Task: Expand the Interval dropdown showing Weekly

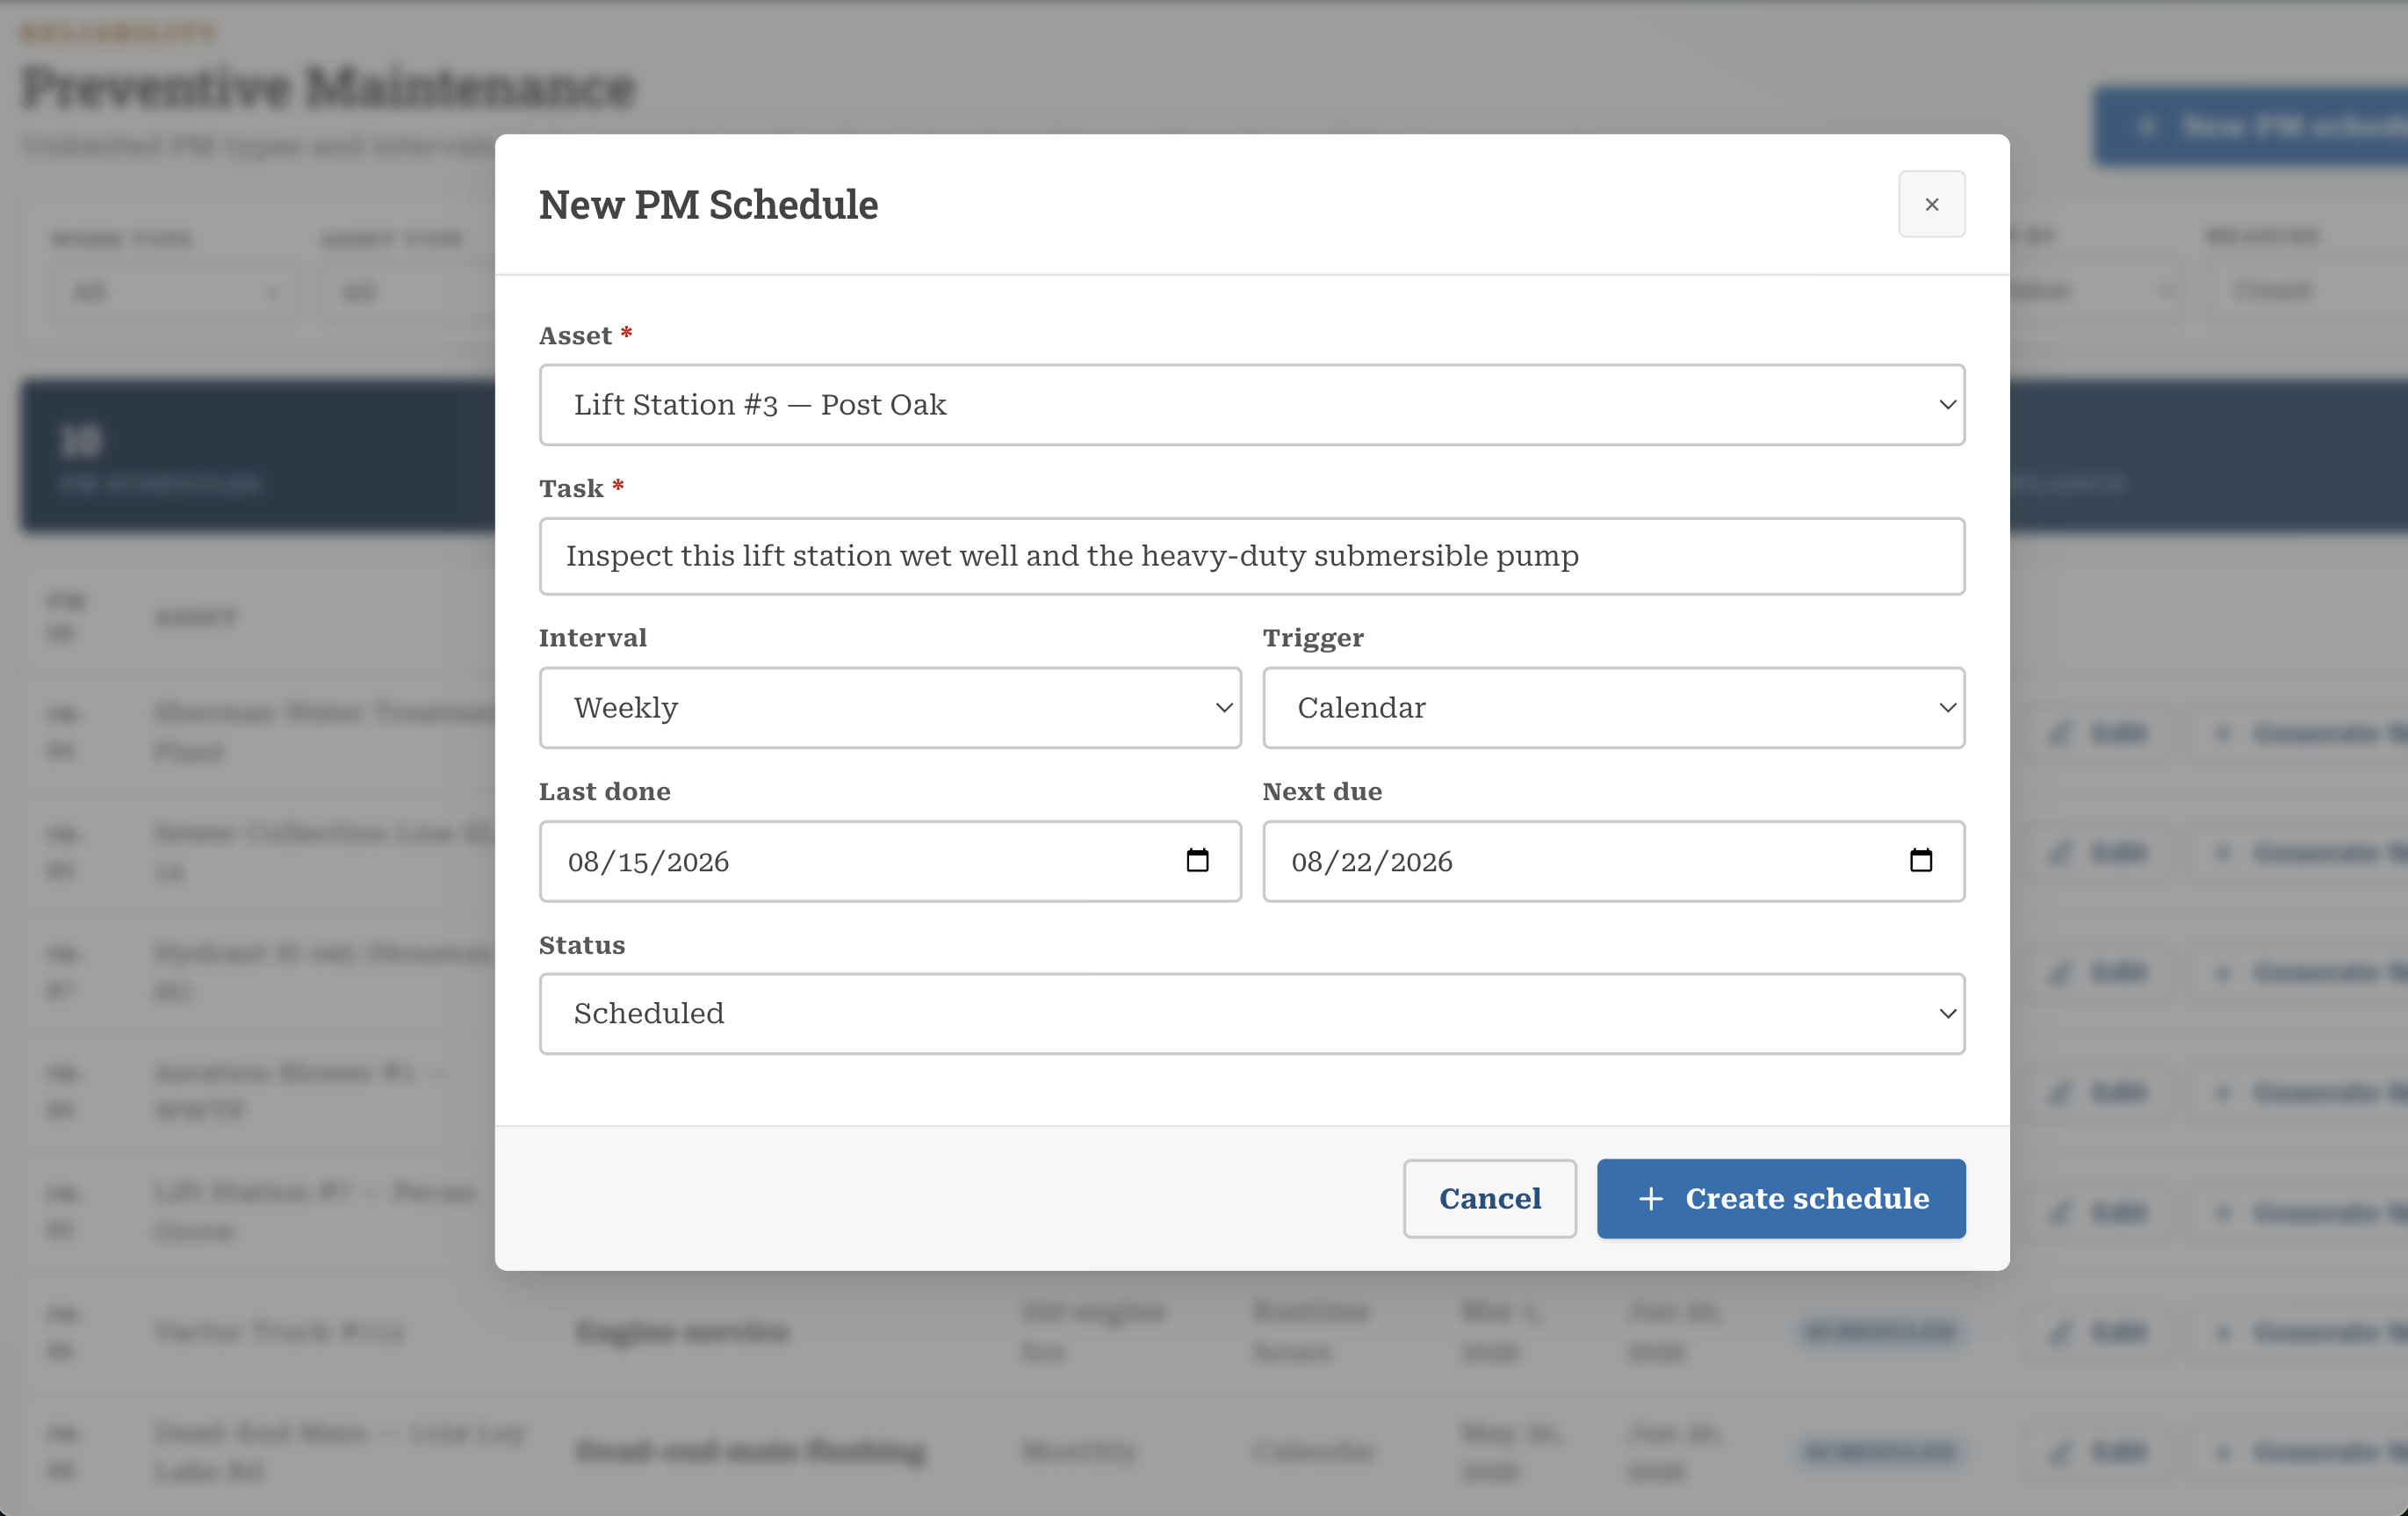Action: tap(890, 708)
